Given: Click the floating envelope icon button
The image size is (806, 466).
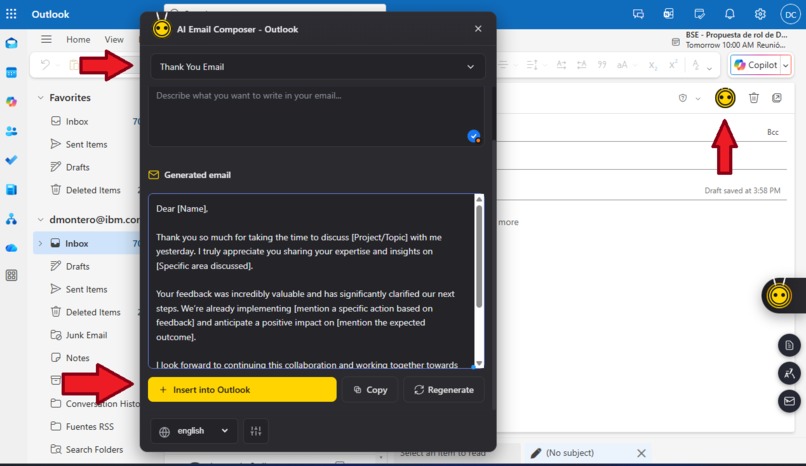Looking at the screenshot, I should pyautogui.click(x=789, y=401).
